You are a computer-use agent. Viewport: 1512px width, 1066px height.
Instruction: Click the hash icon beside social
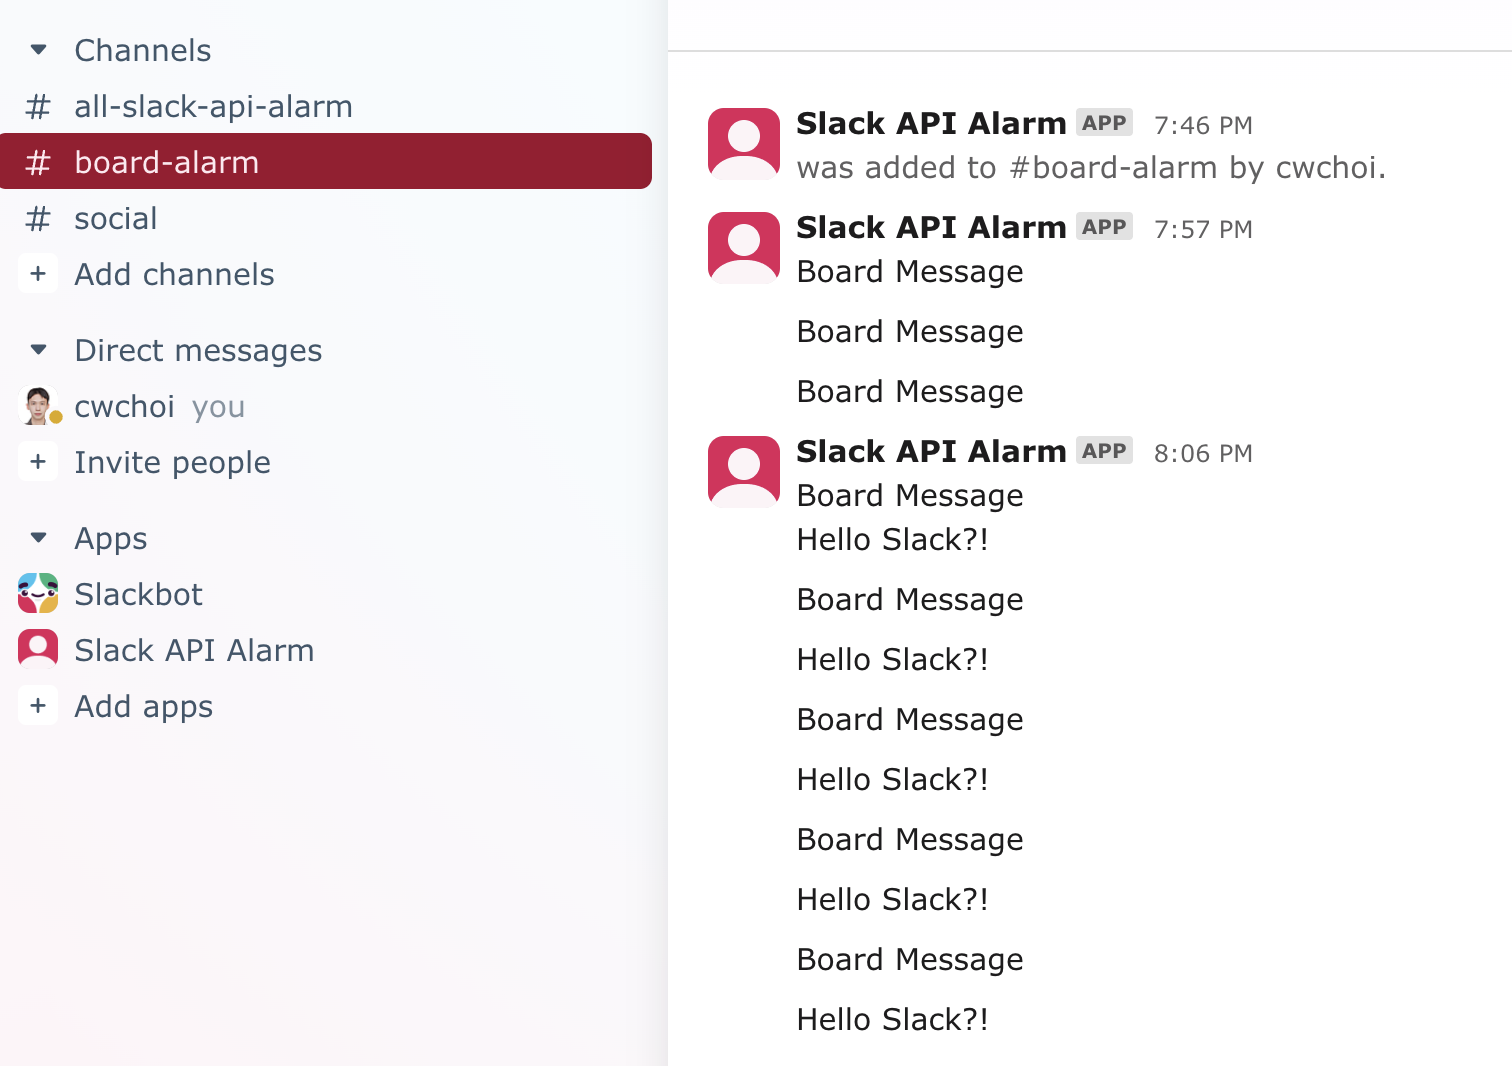click(x=38, y=218)
